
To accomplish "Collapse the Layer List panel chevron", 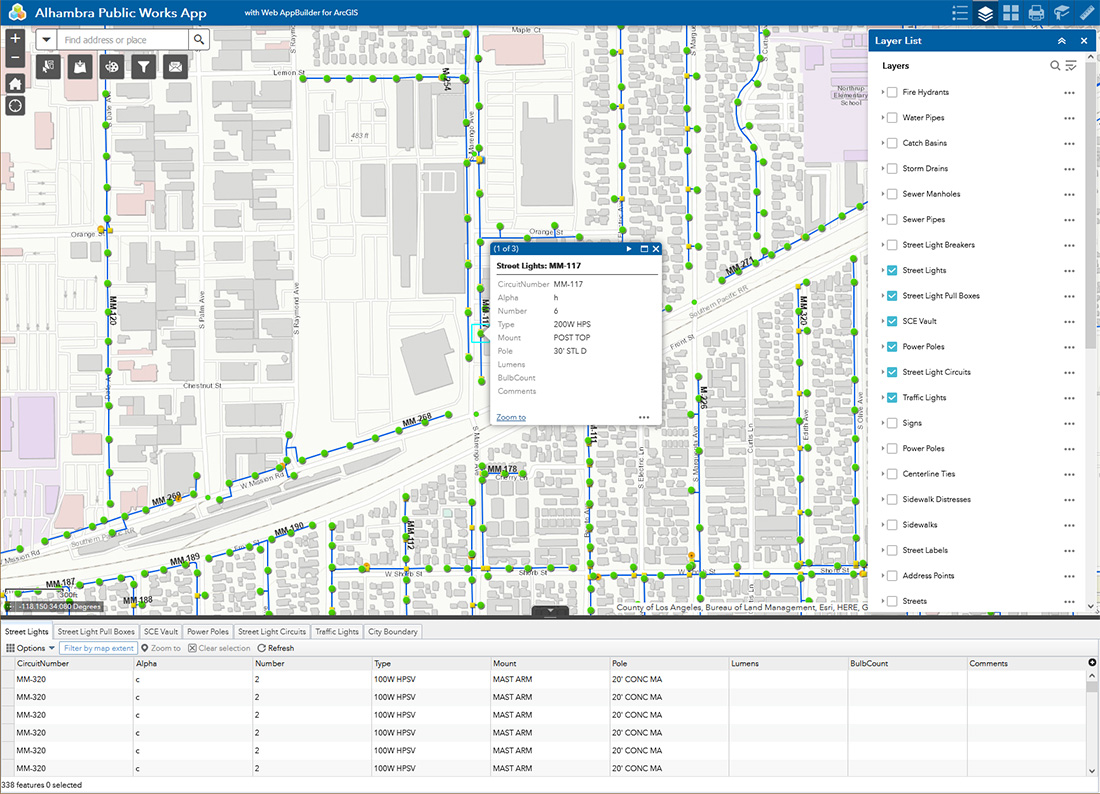I will point(1062,41).
